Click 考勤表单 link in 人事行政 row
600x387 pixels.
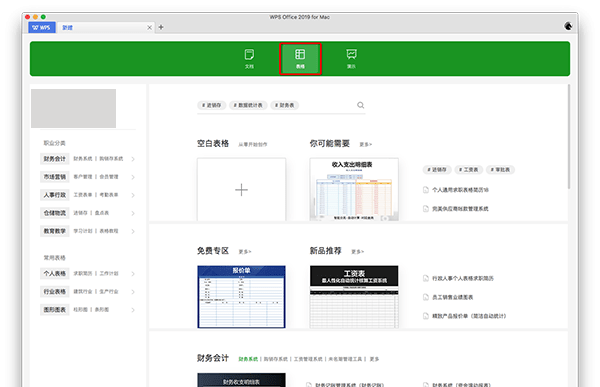click(x=109, y=195)
